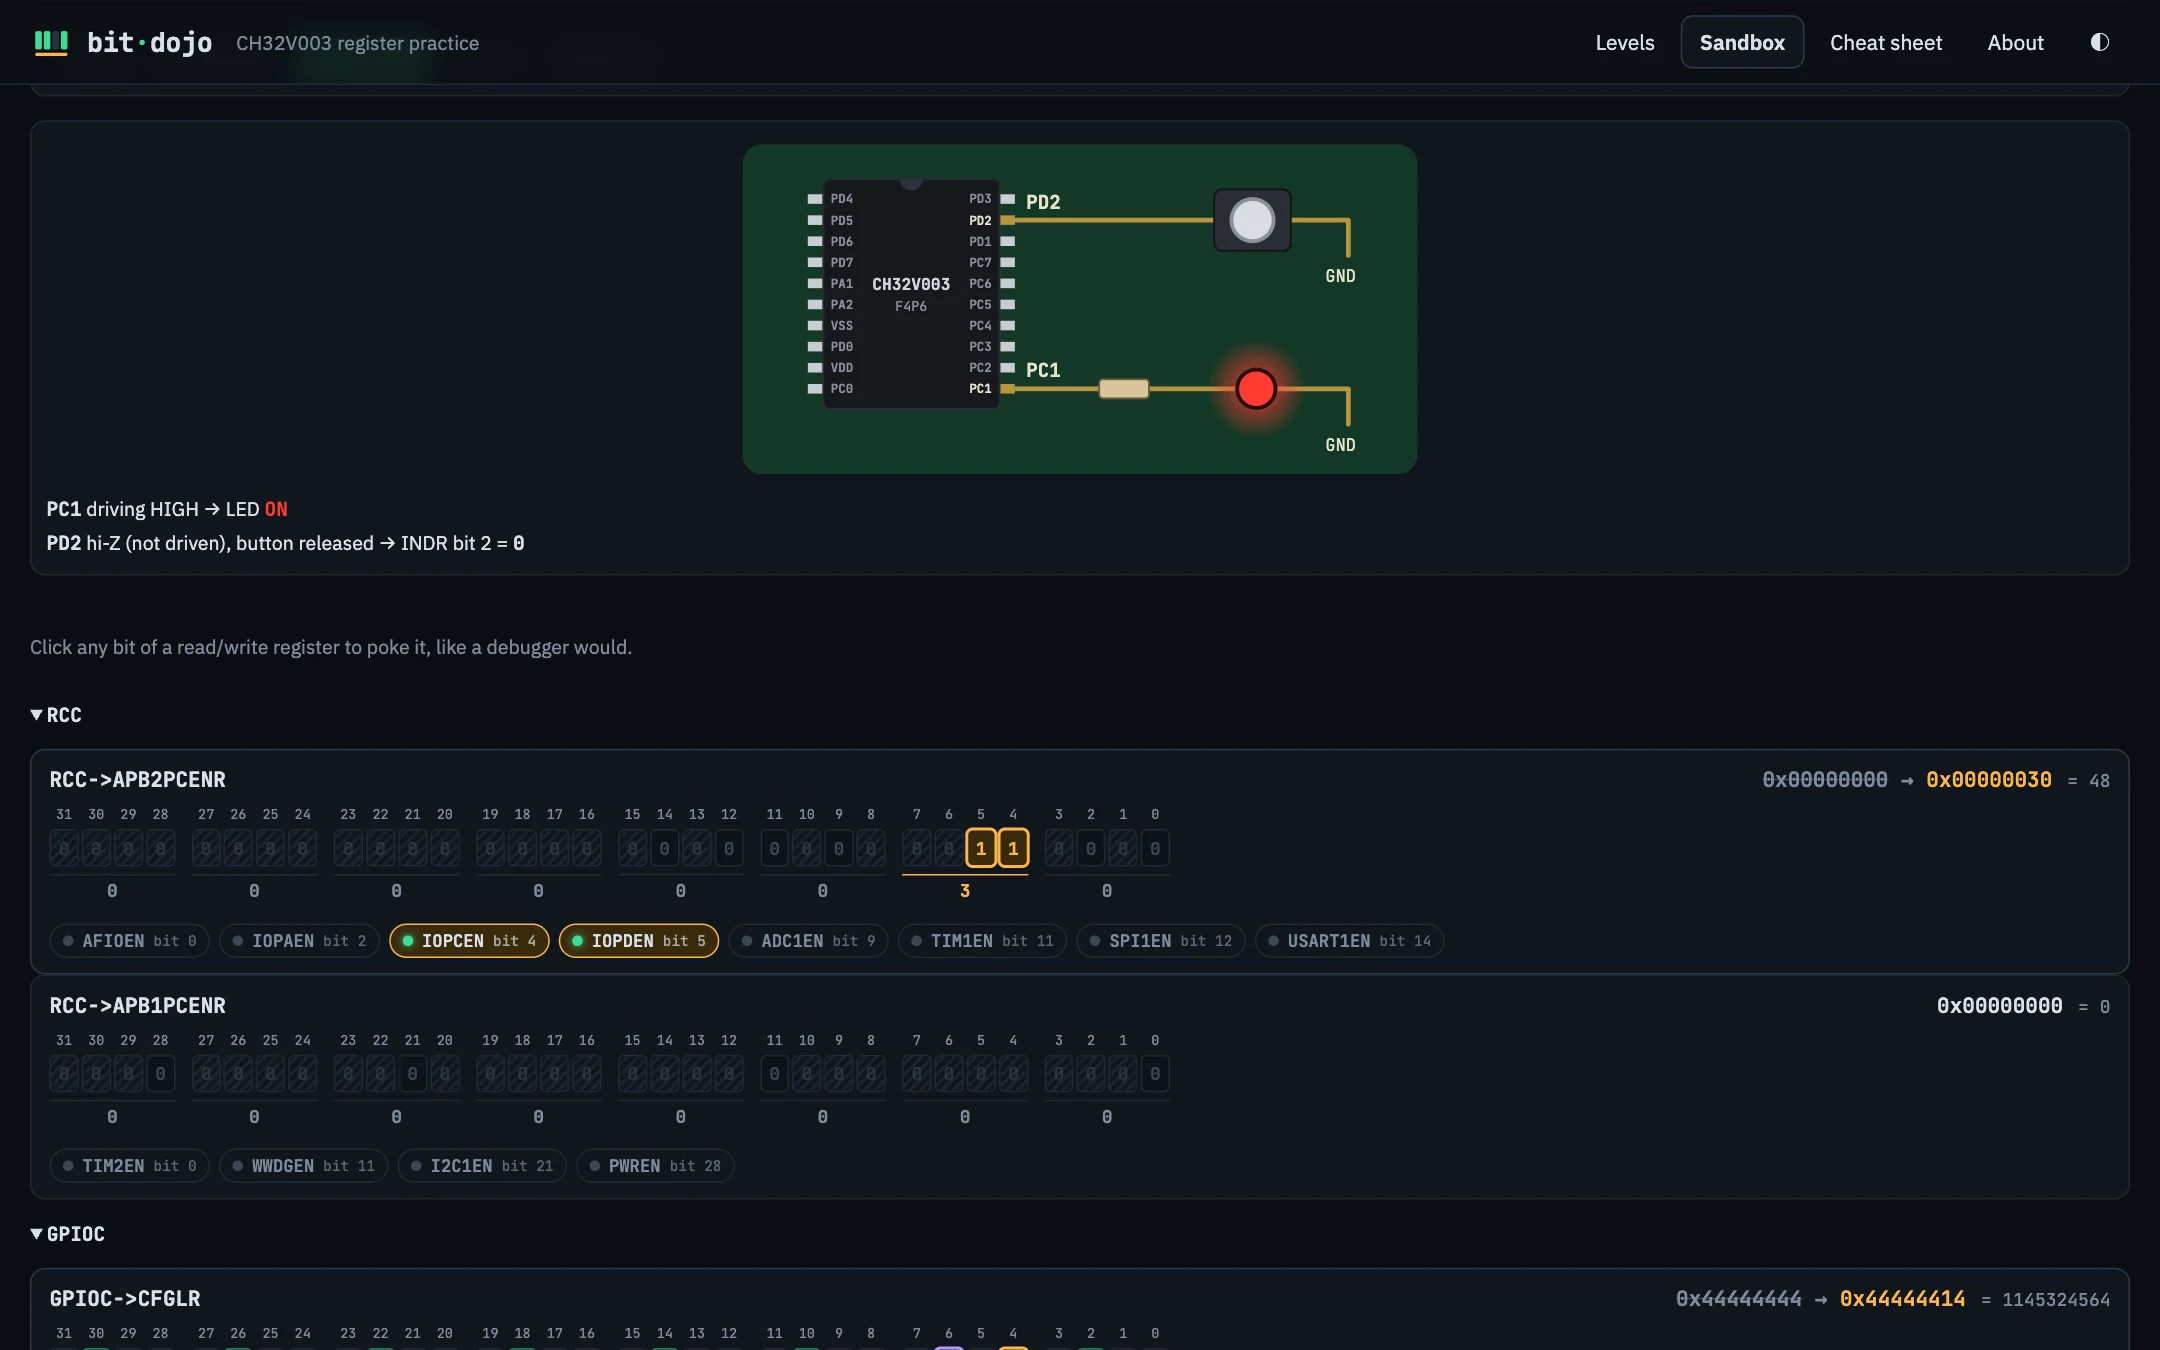Screen dimensions: 2160x1350
Task: Set bit 14 in RCC->APB2PCENR
Action: coord(665,849)
